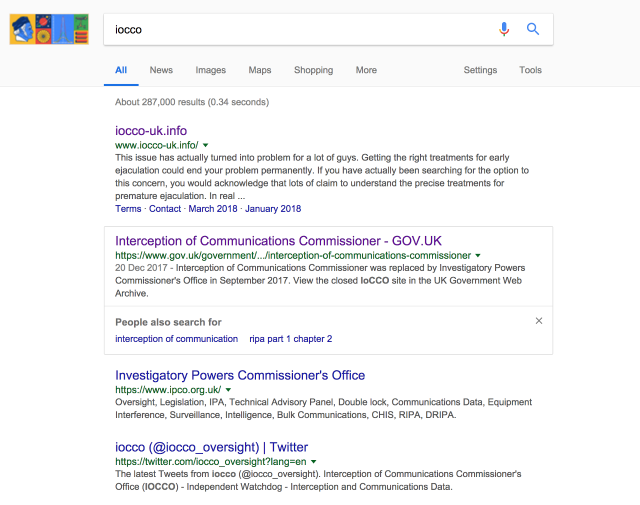Viewport: 640px width, 505px height.
Task: Click the twitter.com/iocco_oversight green URL
Action: 211,462
